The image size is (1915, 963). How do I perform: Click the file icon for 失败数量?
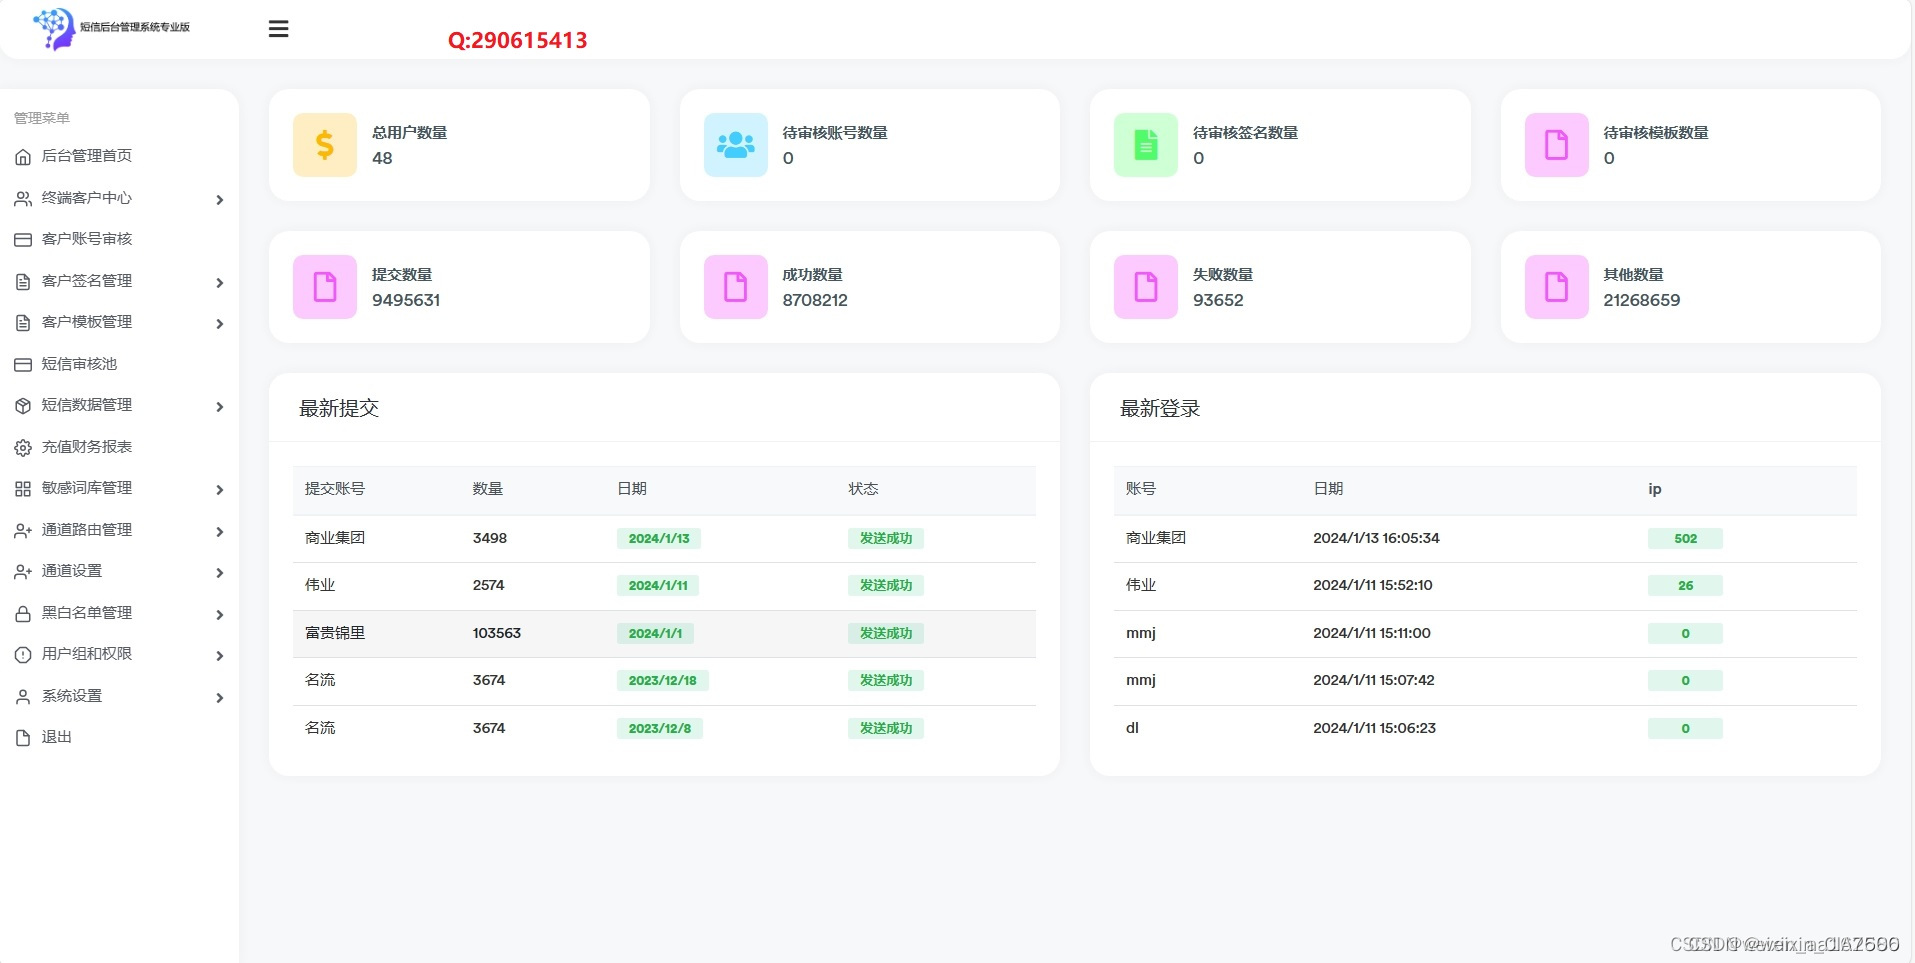[x=1146, y=287]
